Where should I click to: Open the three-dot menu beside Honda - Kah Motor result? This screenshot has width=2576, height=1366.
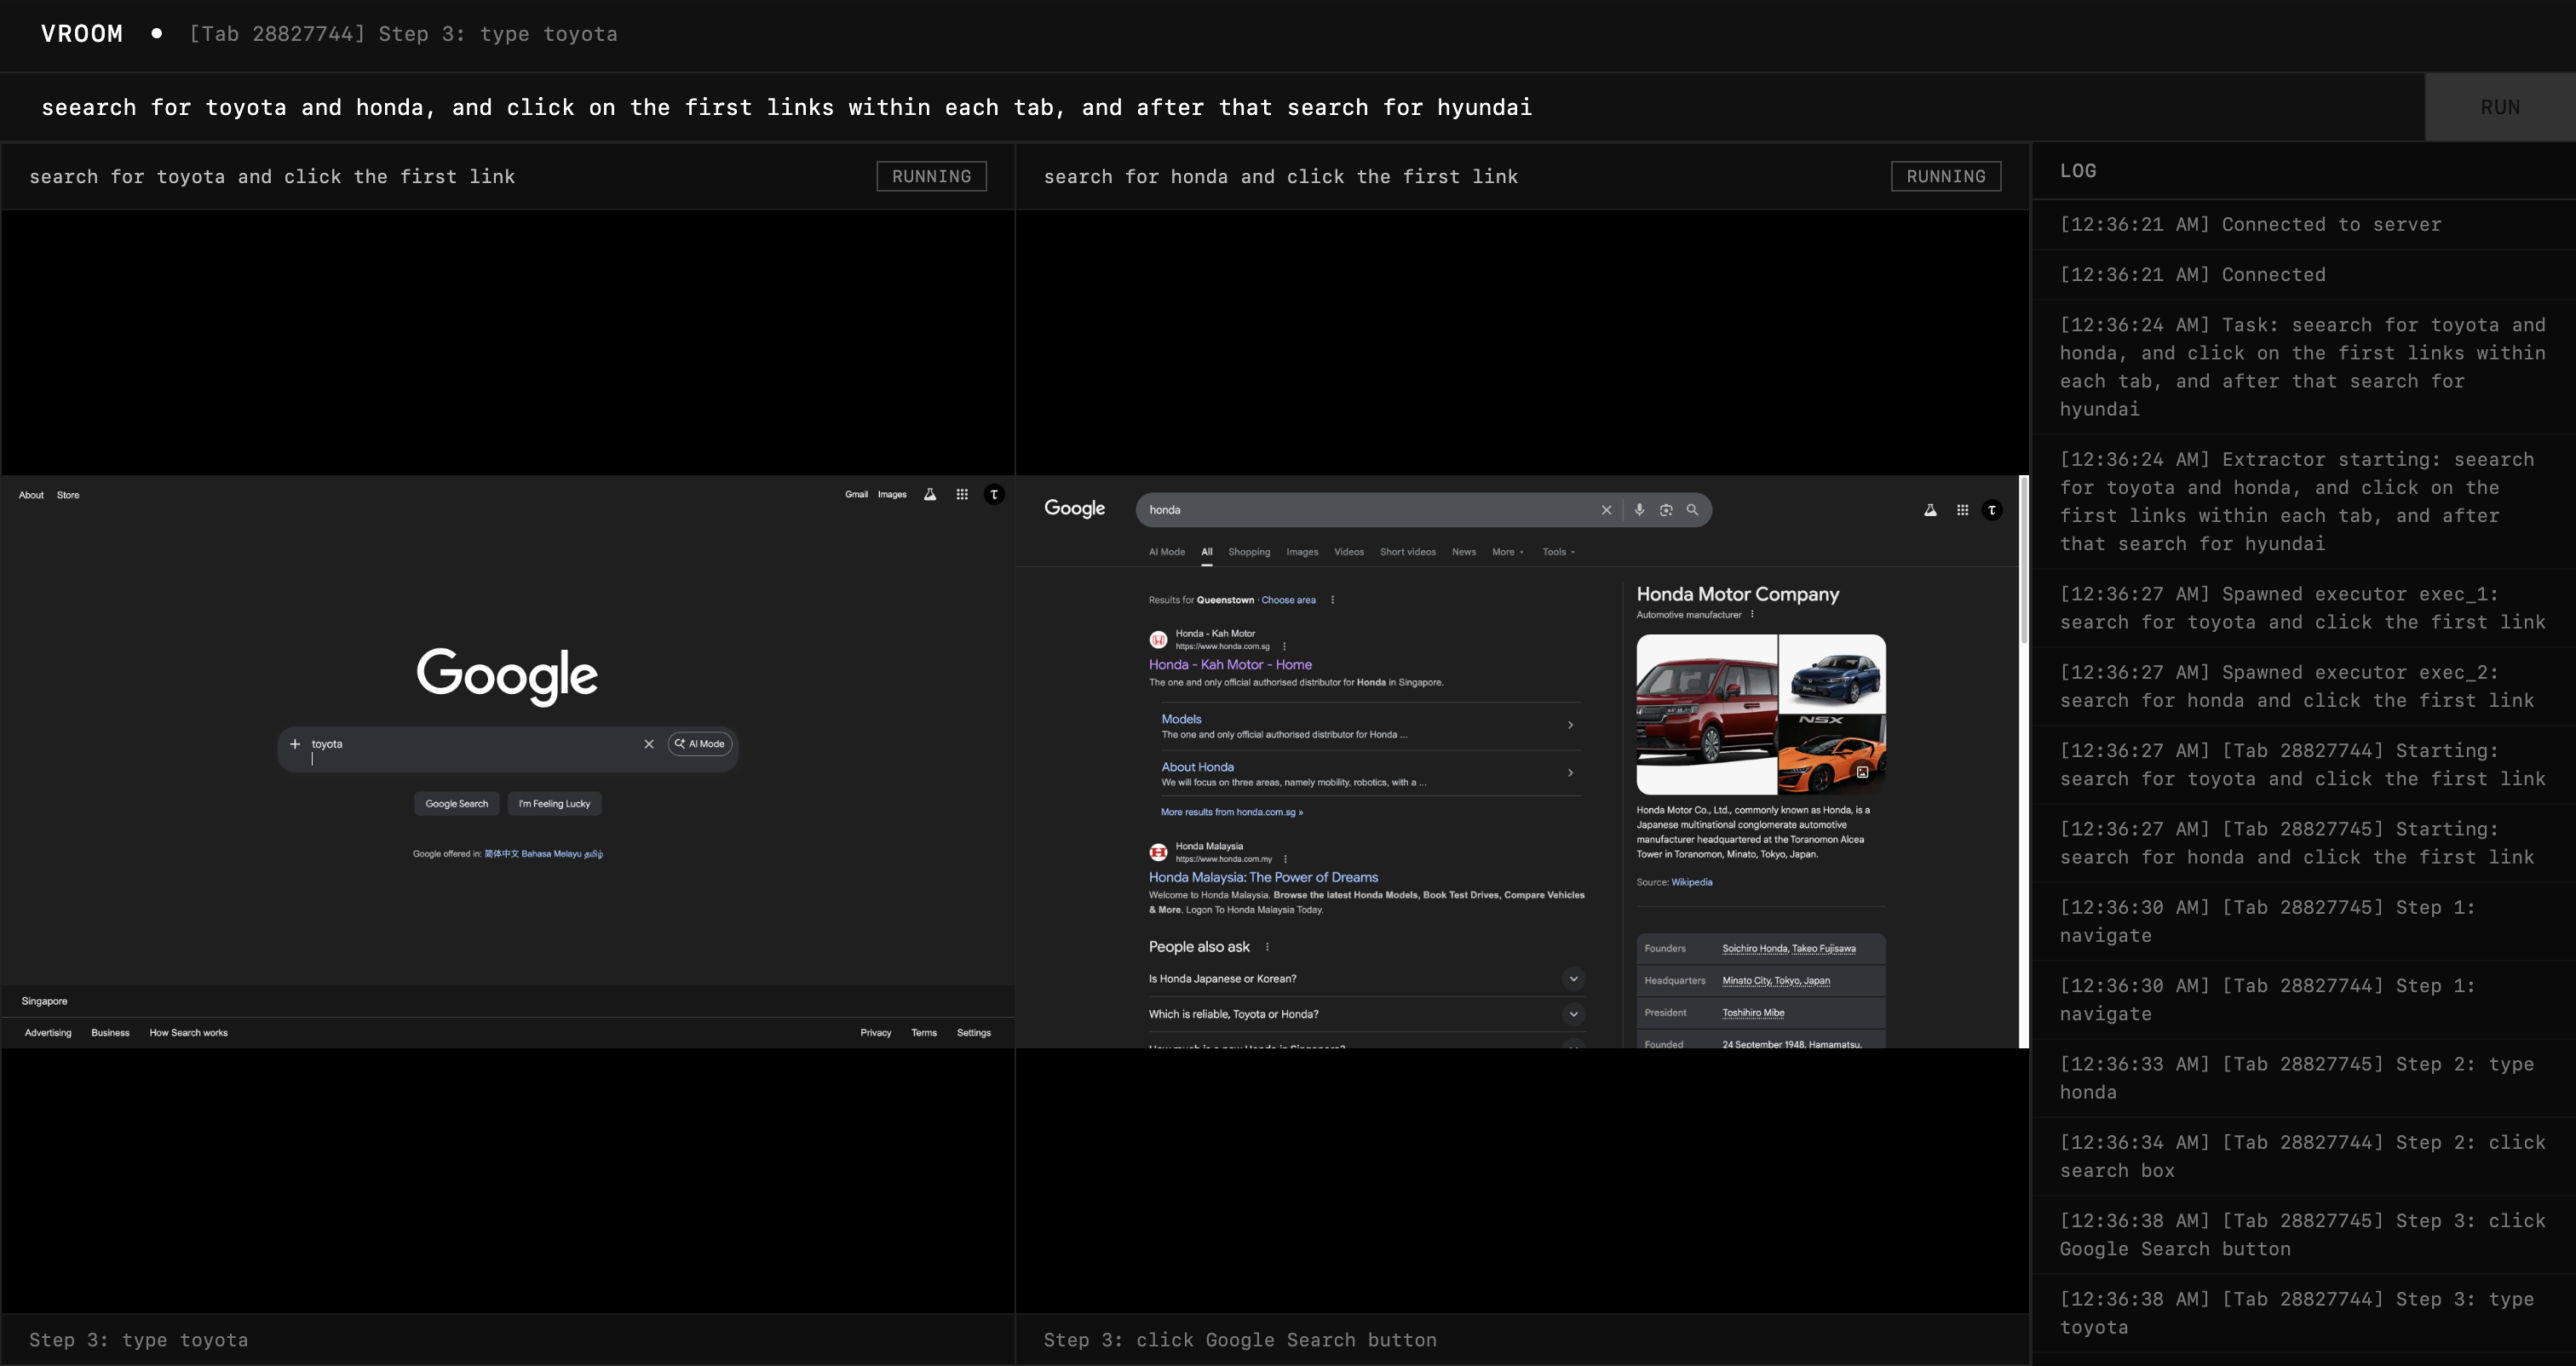(x=1285, y=647)
